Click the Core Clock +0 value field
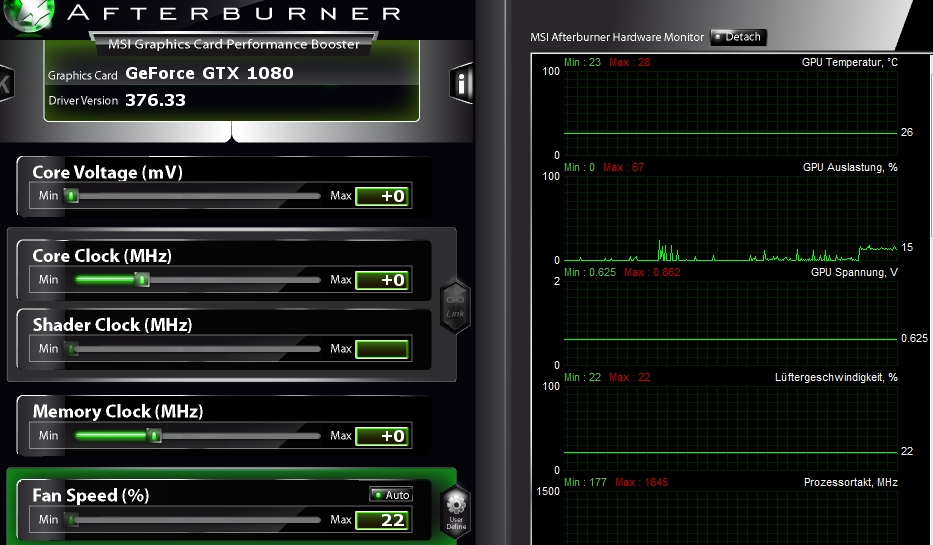This screenshot has width=933, height=545. tap(382, 280)
